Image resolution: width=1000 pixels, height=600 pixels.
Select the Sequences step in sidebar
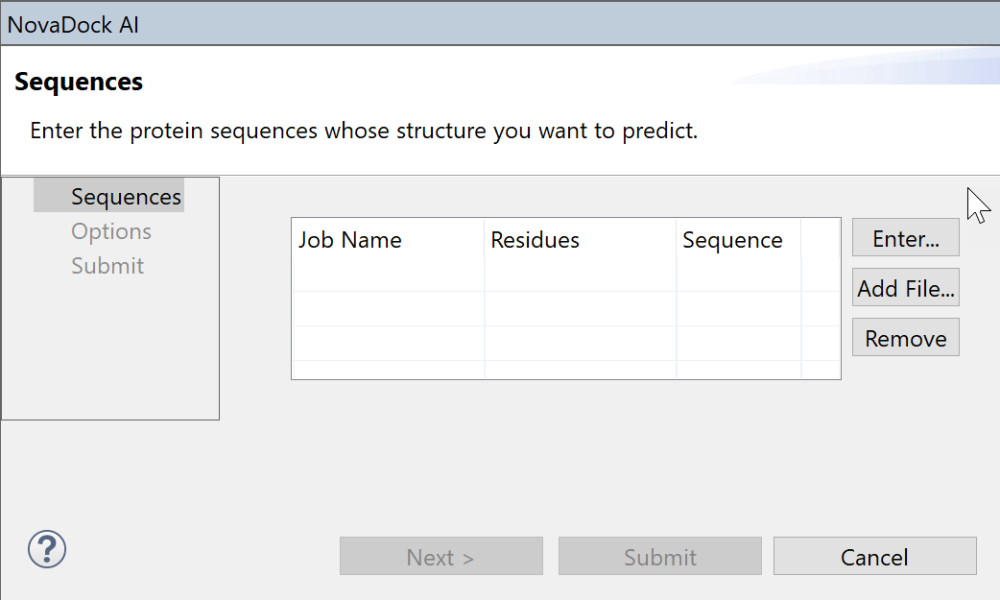(x=126, y=197)
